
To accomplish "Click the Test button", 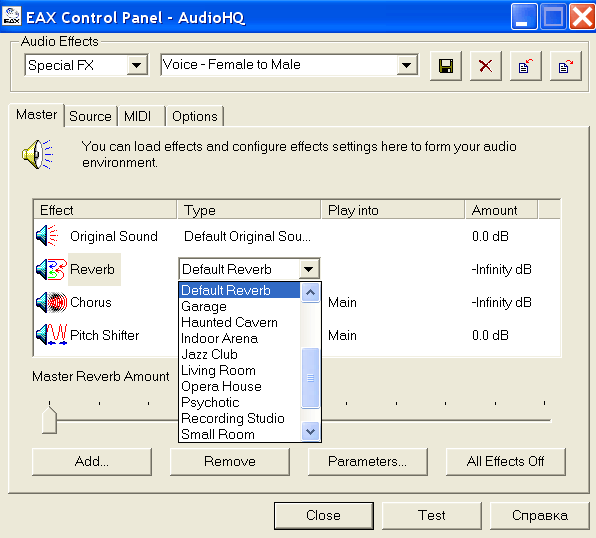I will [431, 516].
